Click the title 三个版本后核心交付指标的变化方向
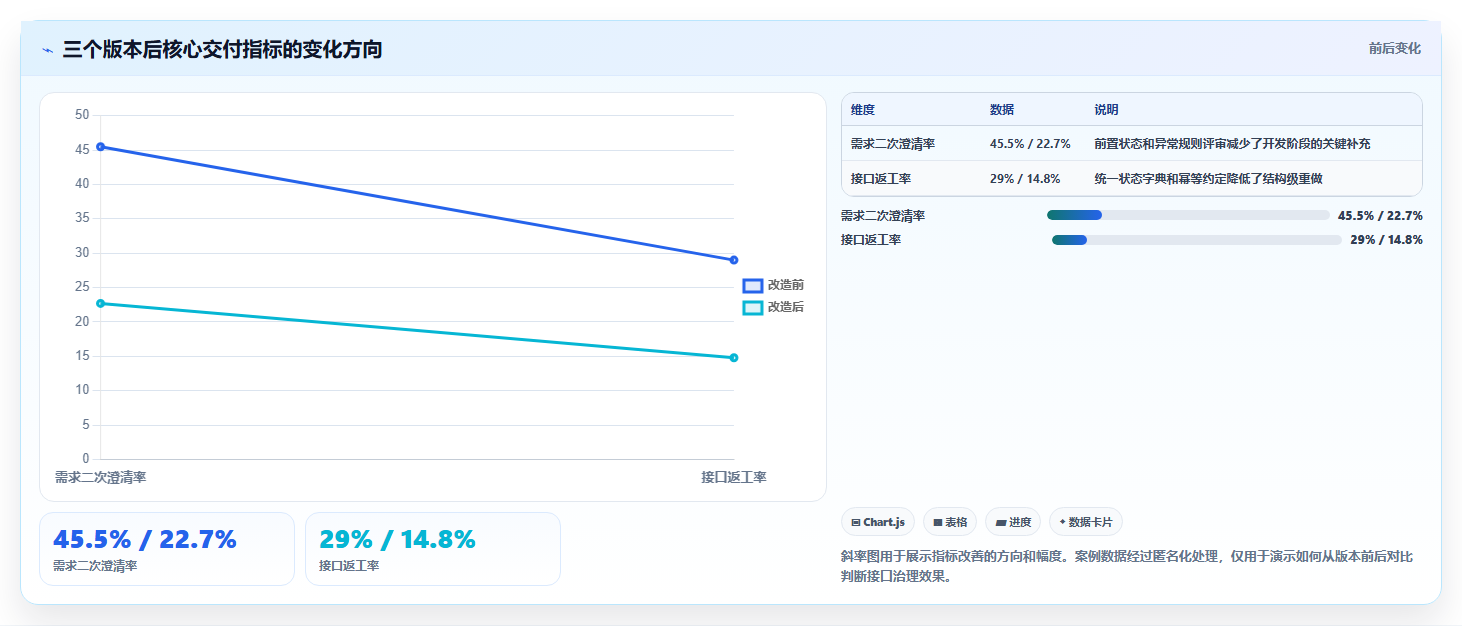The image size is (1462, 626). click(222, 50)
